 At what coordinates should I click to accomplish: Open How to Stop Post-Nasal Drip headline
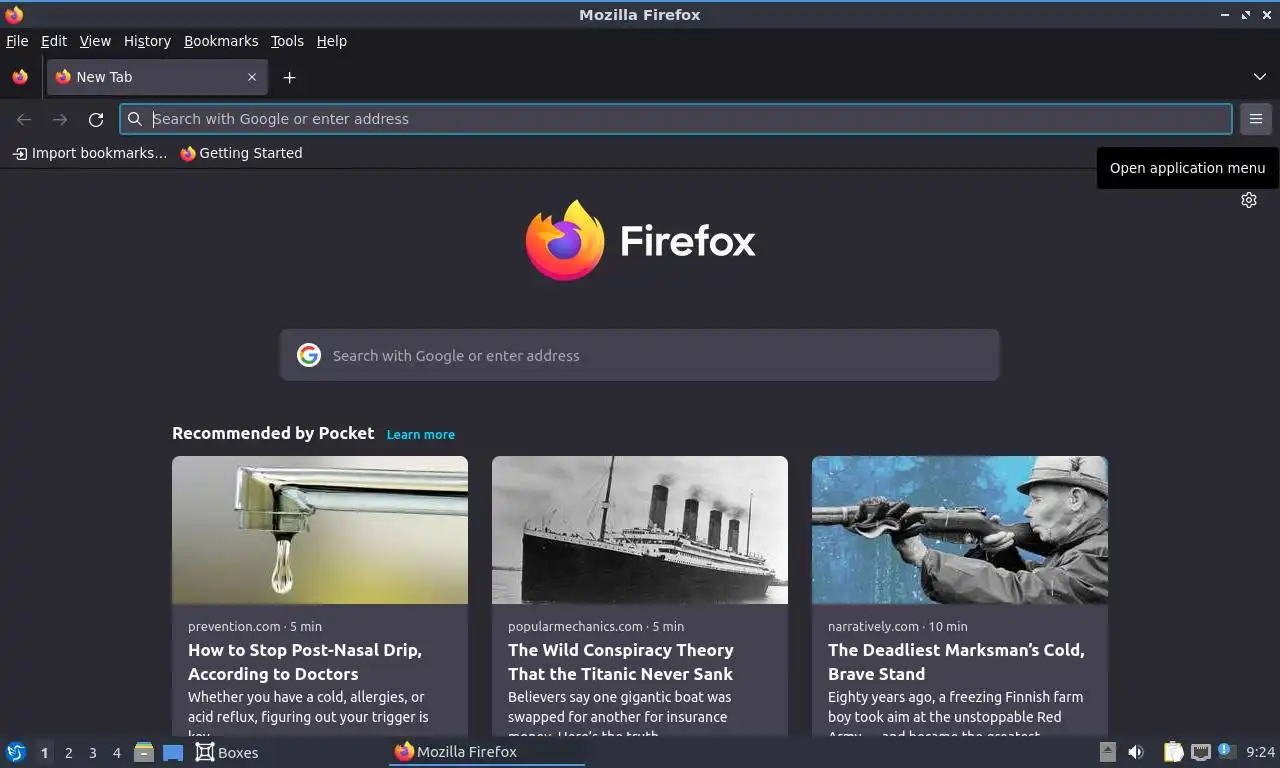[x=305, y=662]
